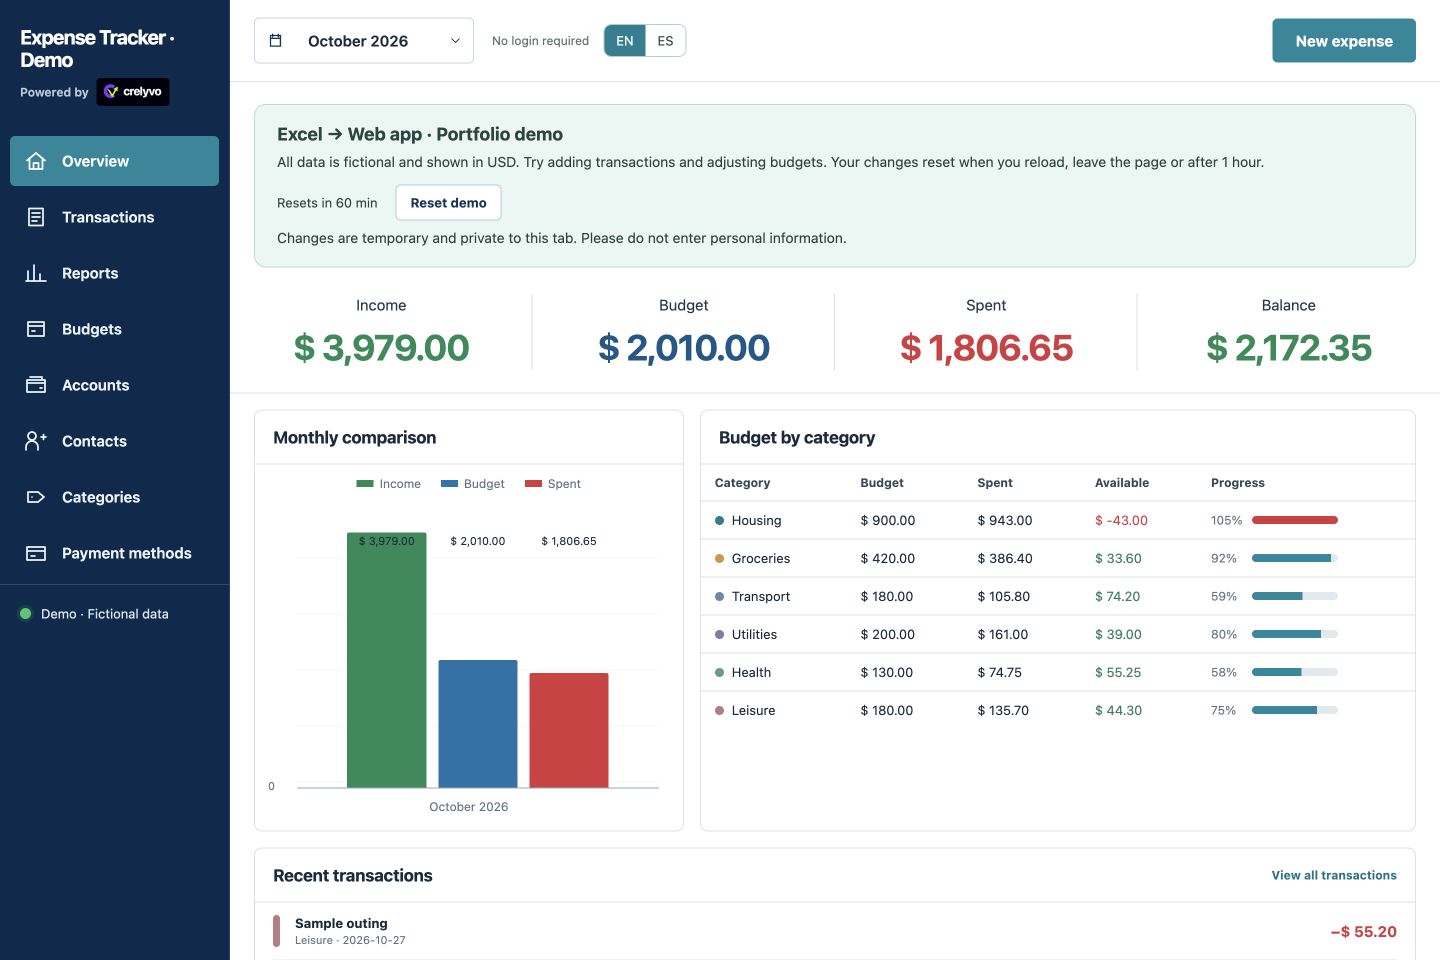Toggle Income series in chart legend
This screenshot has width=1440, height=960.
[x=389, y=484]
